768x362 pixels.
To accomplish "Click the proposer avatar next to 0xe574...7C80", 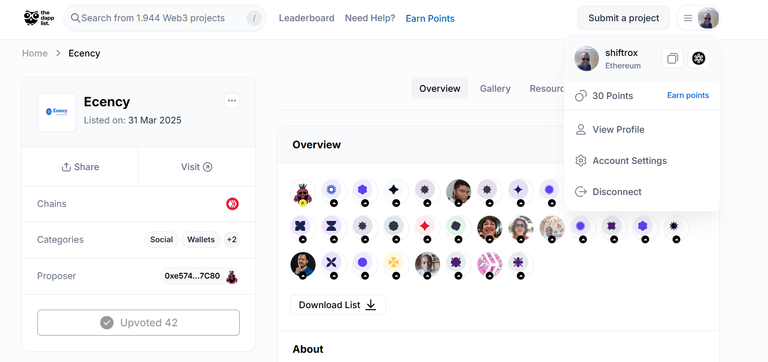I will [x=231, y=276].
